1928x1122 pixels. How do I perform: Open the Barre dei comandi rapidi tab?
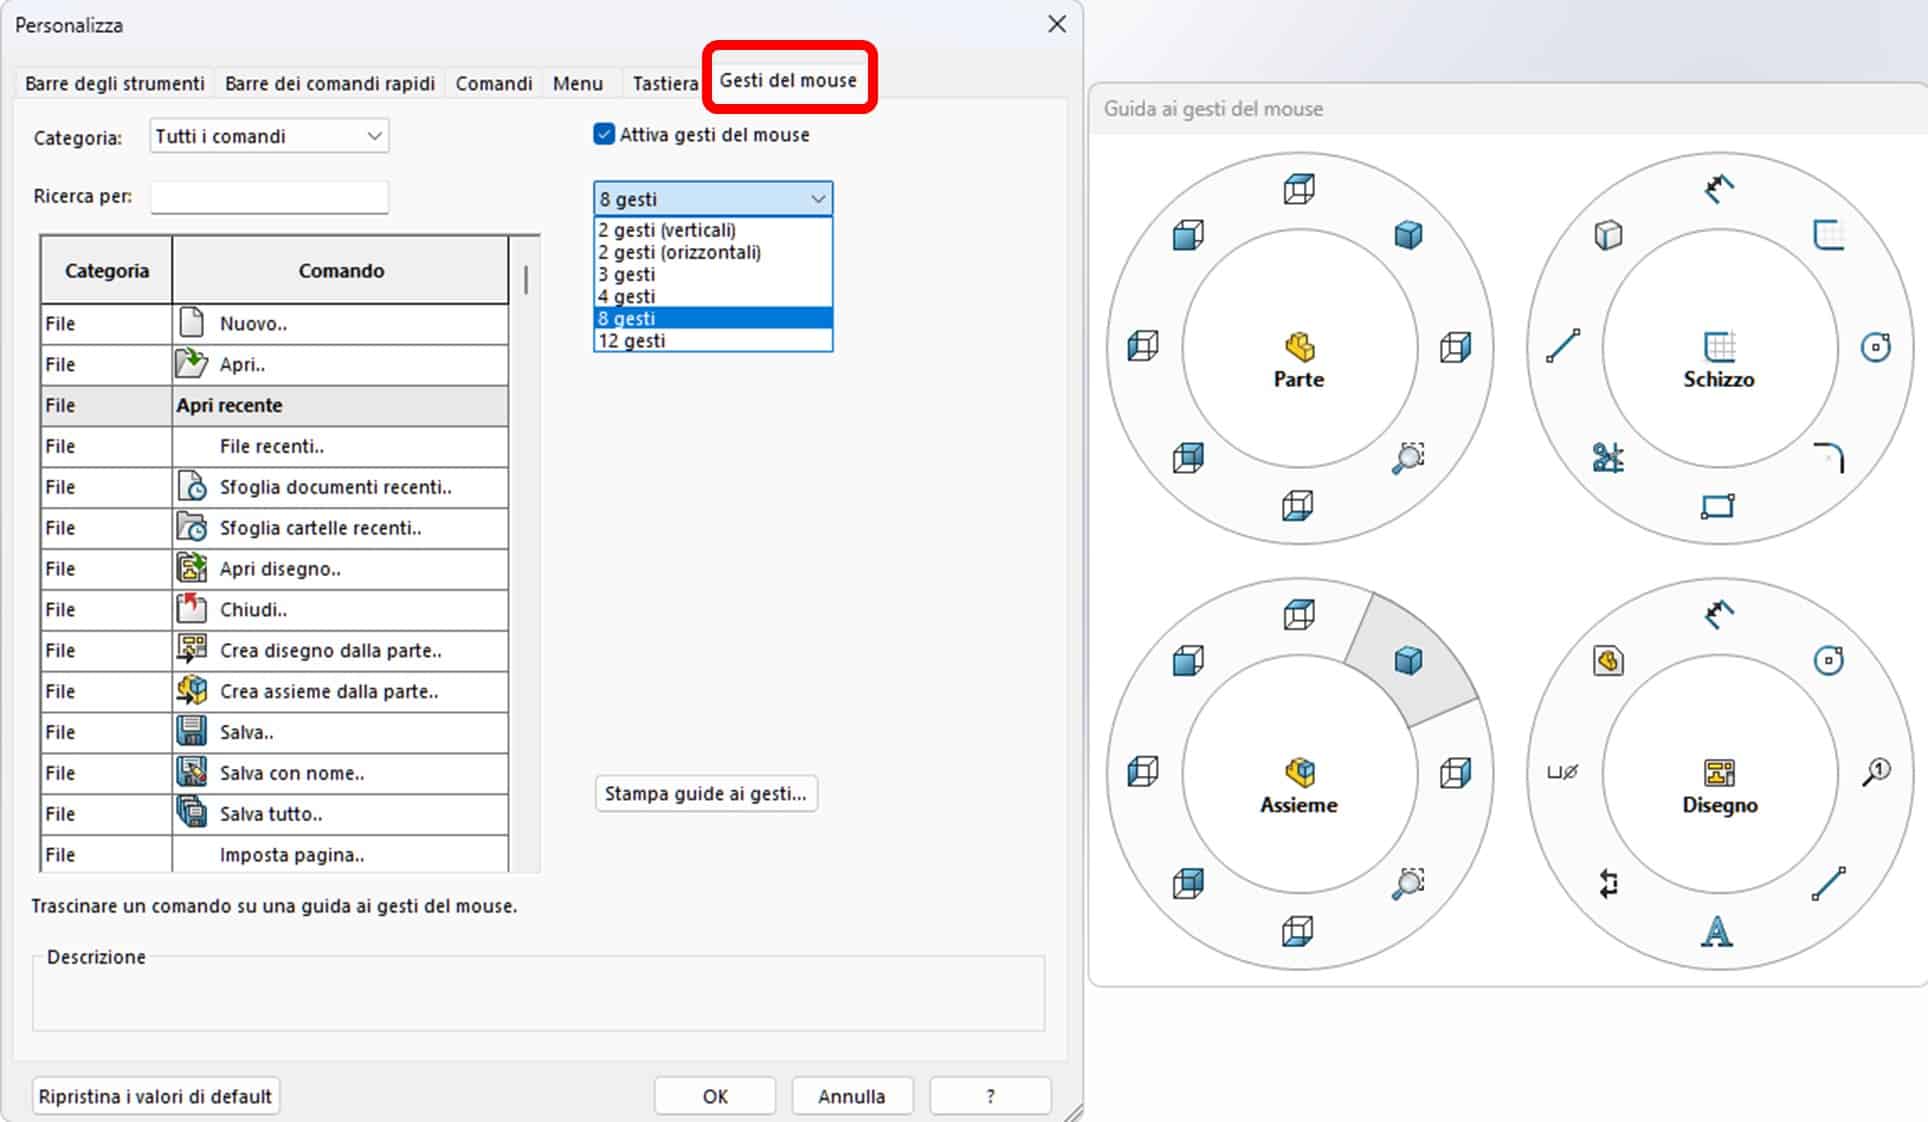[x=329, y=83]
